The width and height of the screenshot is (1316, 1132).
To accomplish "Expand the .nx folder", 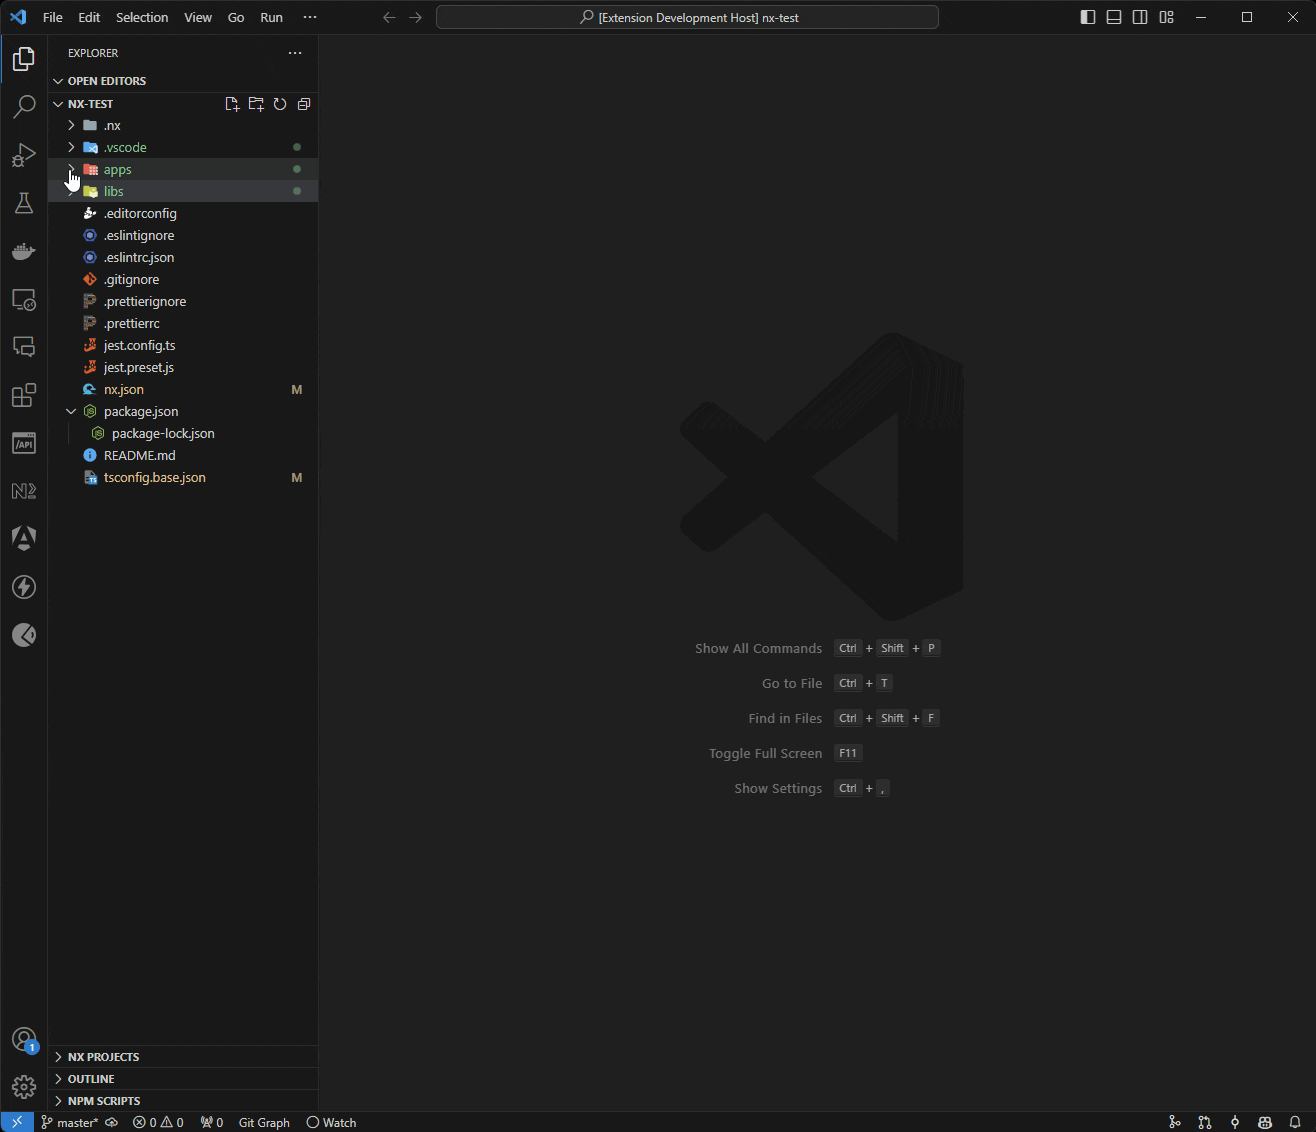I will point(183,125).
